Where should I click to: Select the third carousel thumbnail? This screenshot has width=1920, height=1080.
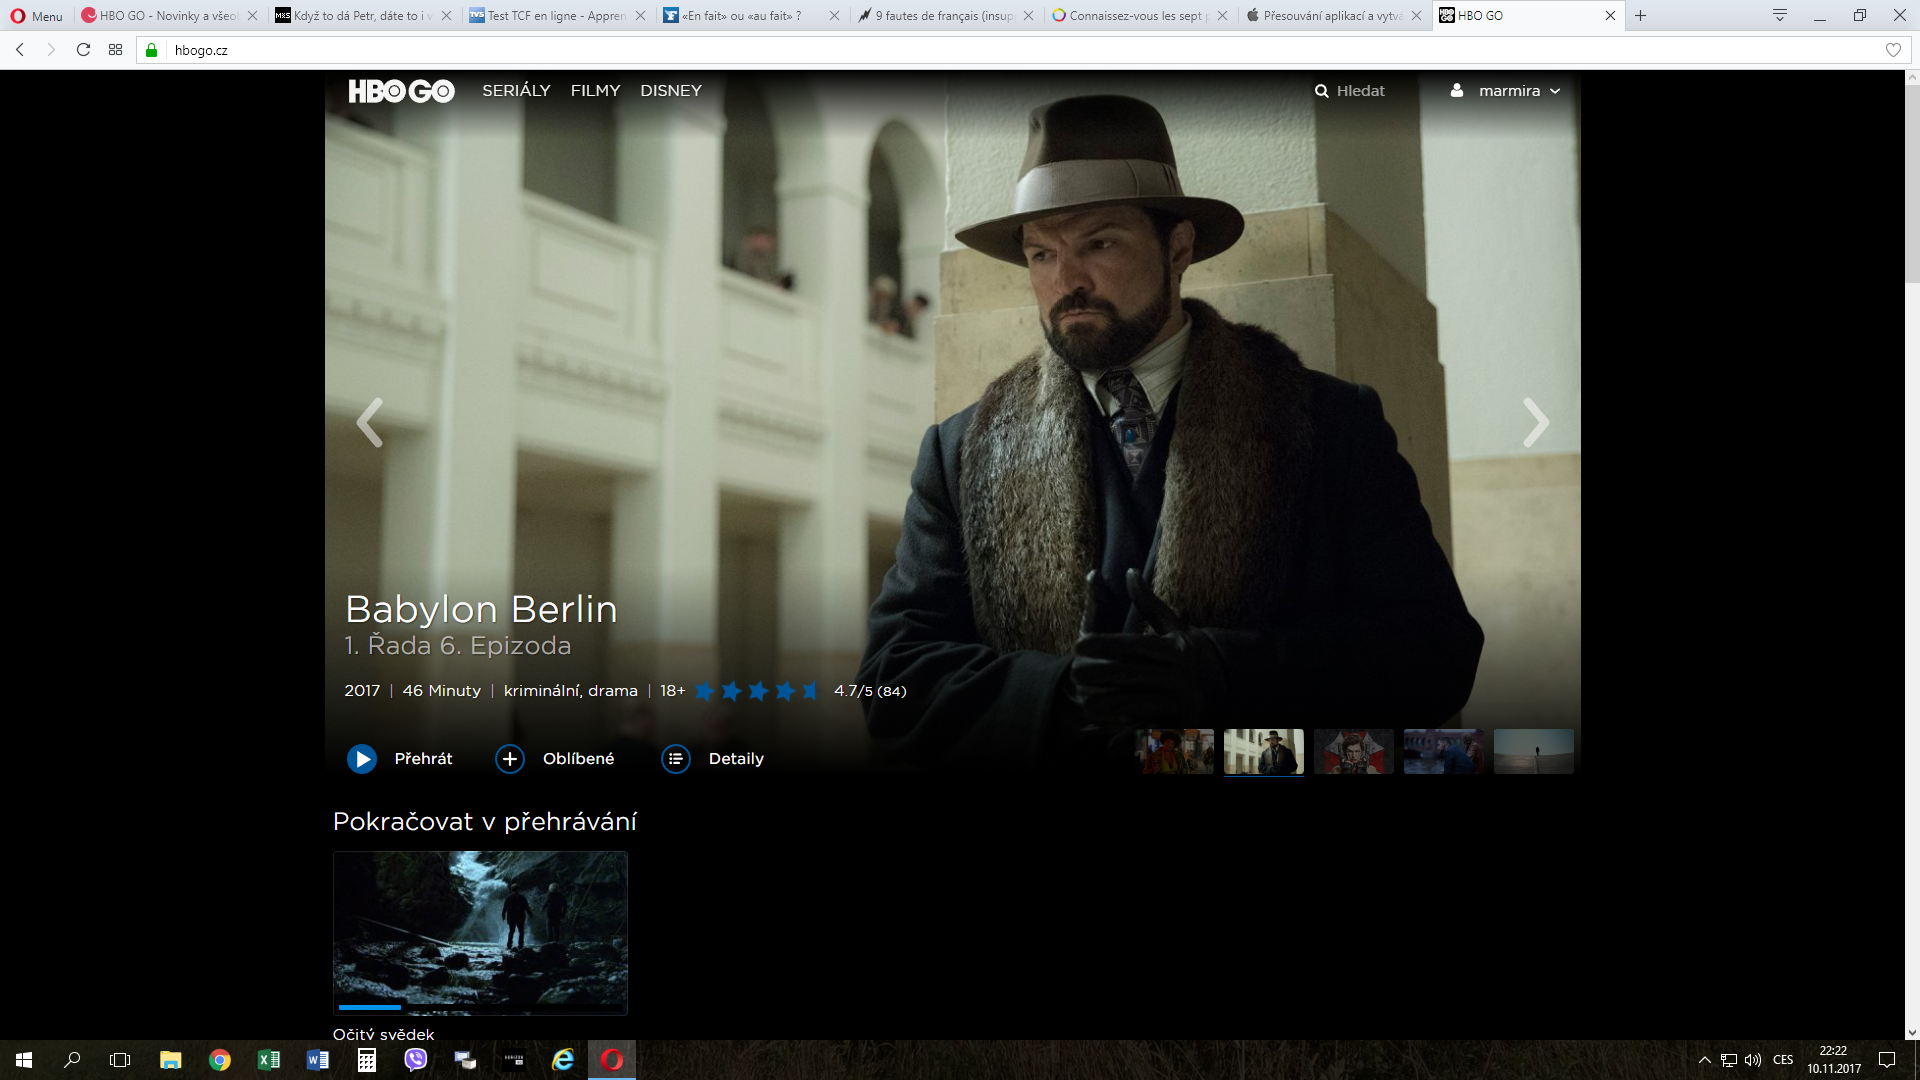click(1353, 751)
